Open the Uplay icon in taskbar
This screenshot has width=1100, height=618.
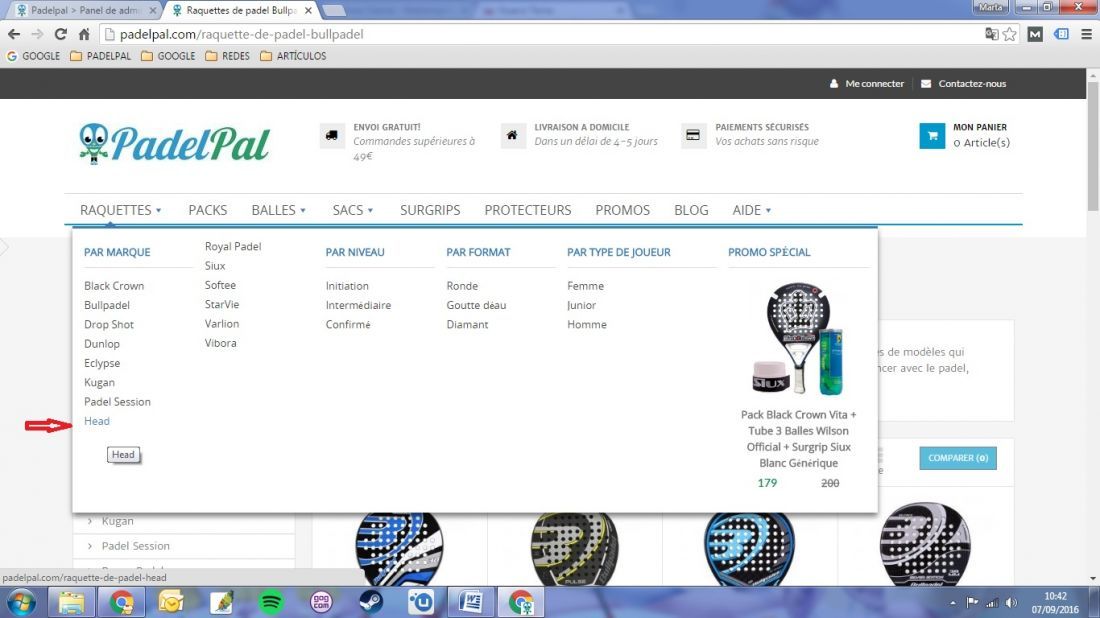421,603
